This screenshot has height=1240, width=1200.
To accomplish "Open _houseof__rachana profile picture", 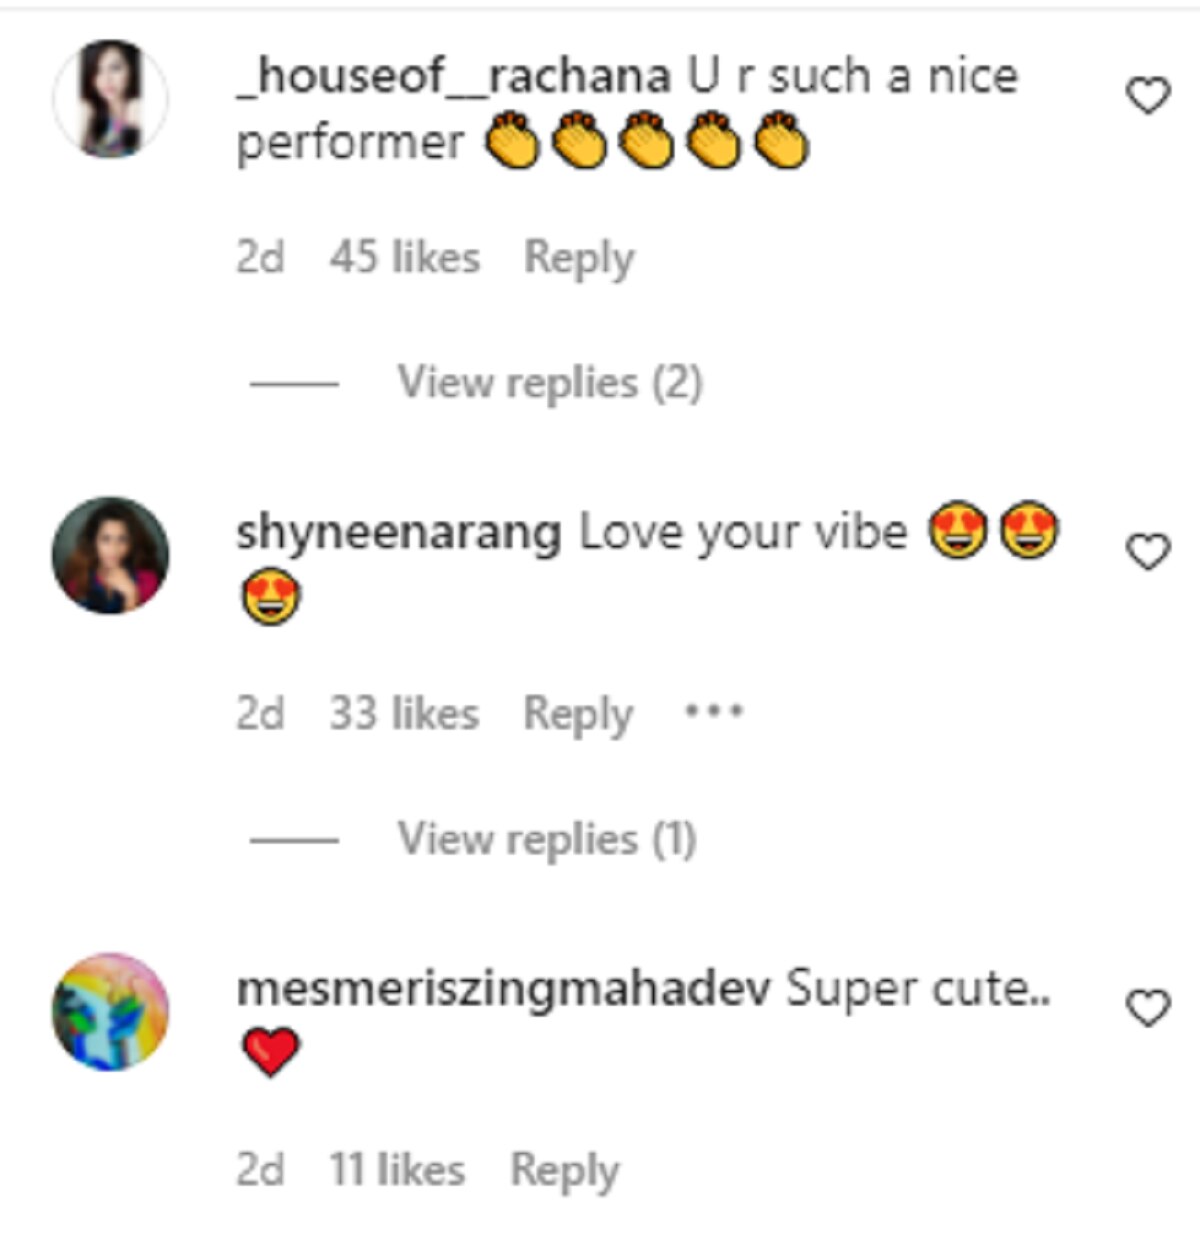I will [x=110, y=99].
